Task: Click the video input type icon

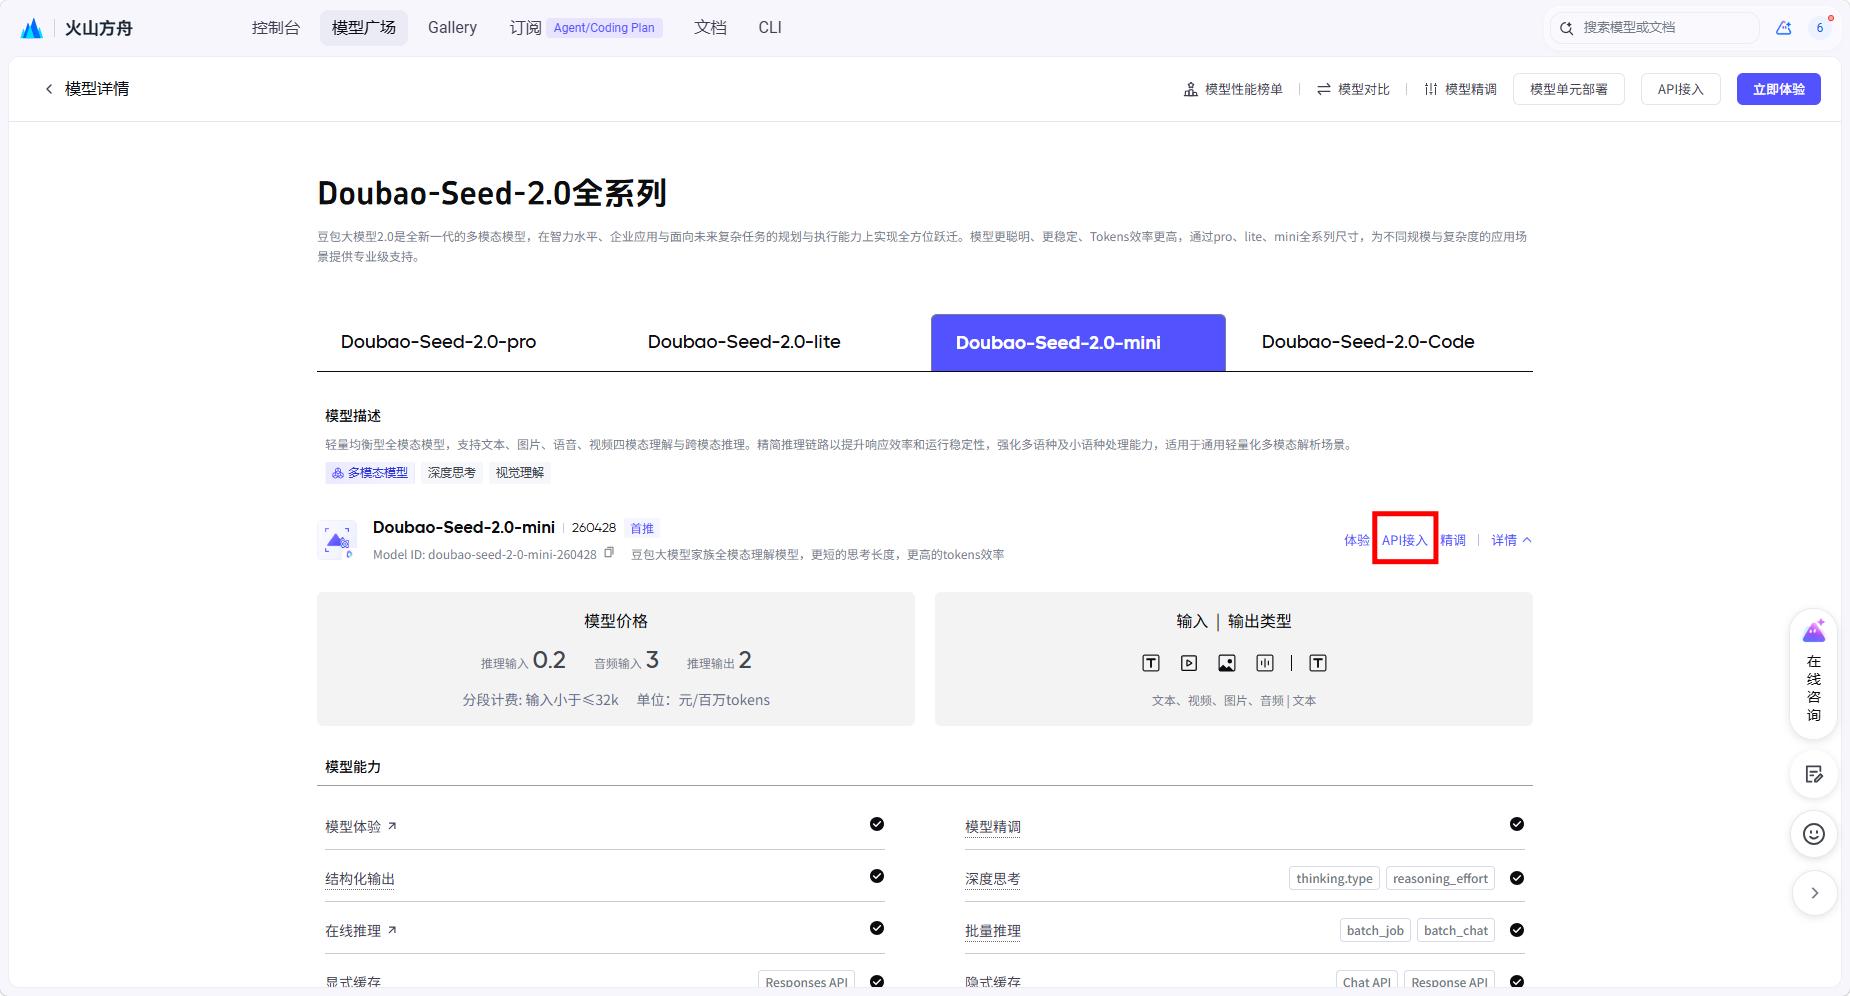Action: pyautogui.click(x=1189, y=663)
